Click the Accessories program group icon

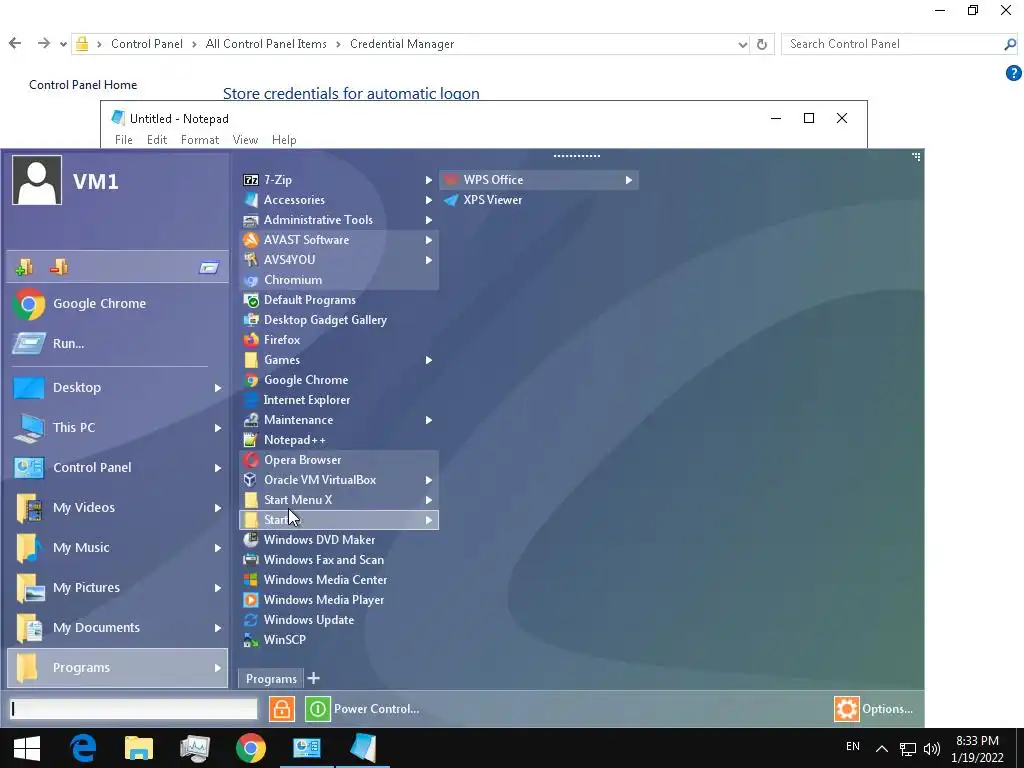(251, 200)
